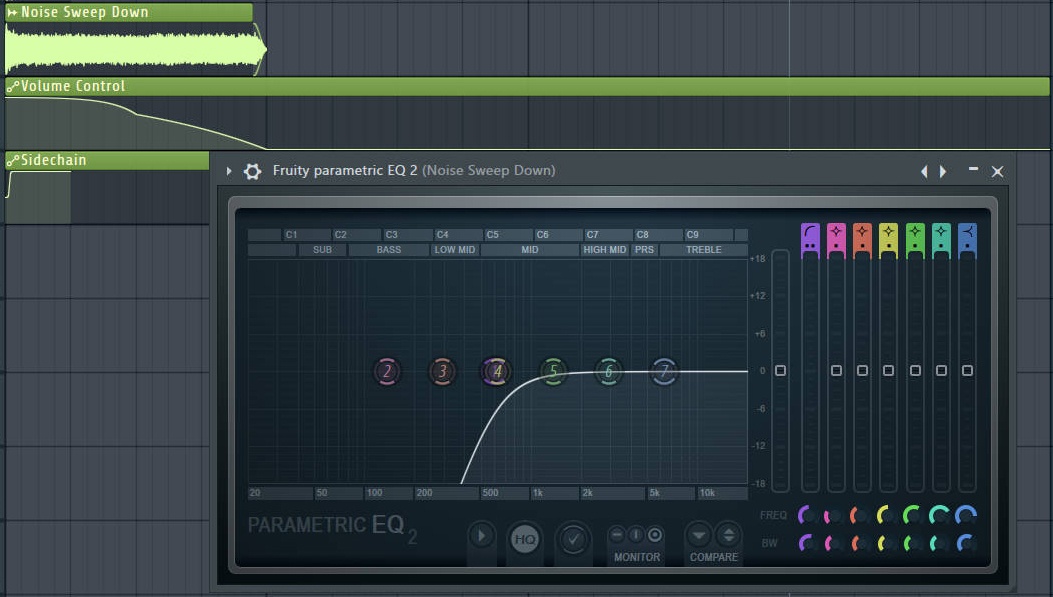Toggle the checkmark view band tokens button
The image size is (1053, 597).
(x=574, y=539)
